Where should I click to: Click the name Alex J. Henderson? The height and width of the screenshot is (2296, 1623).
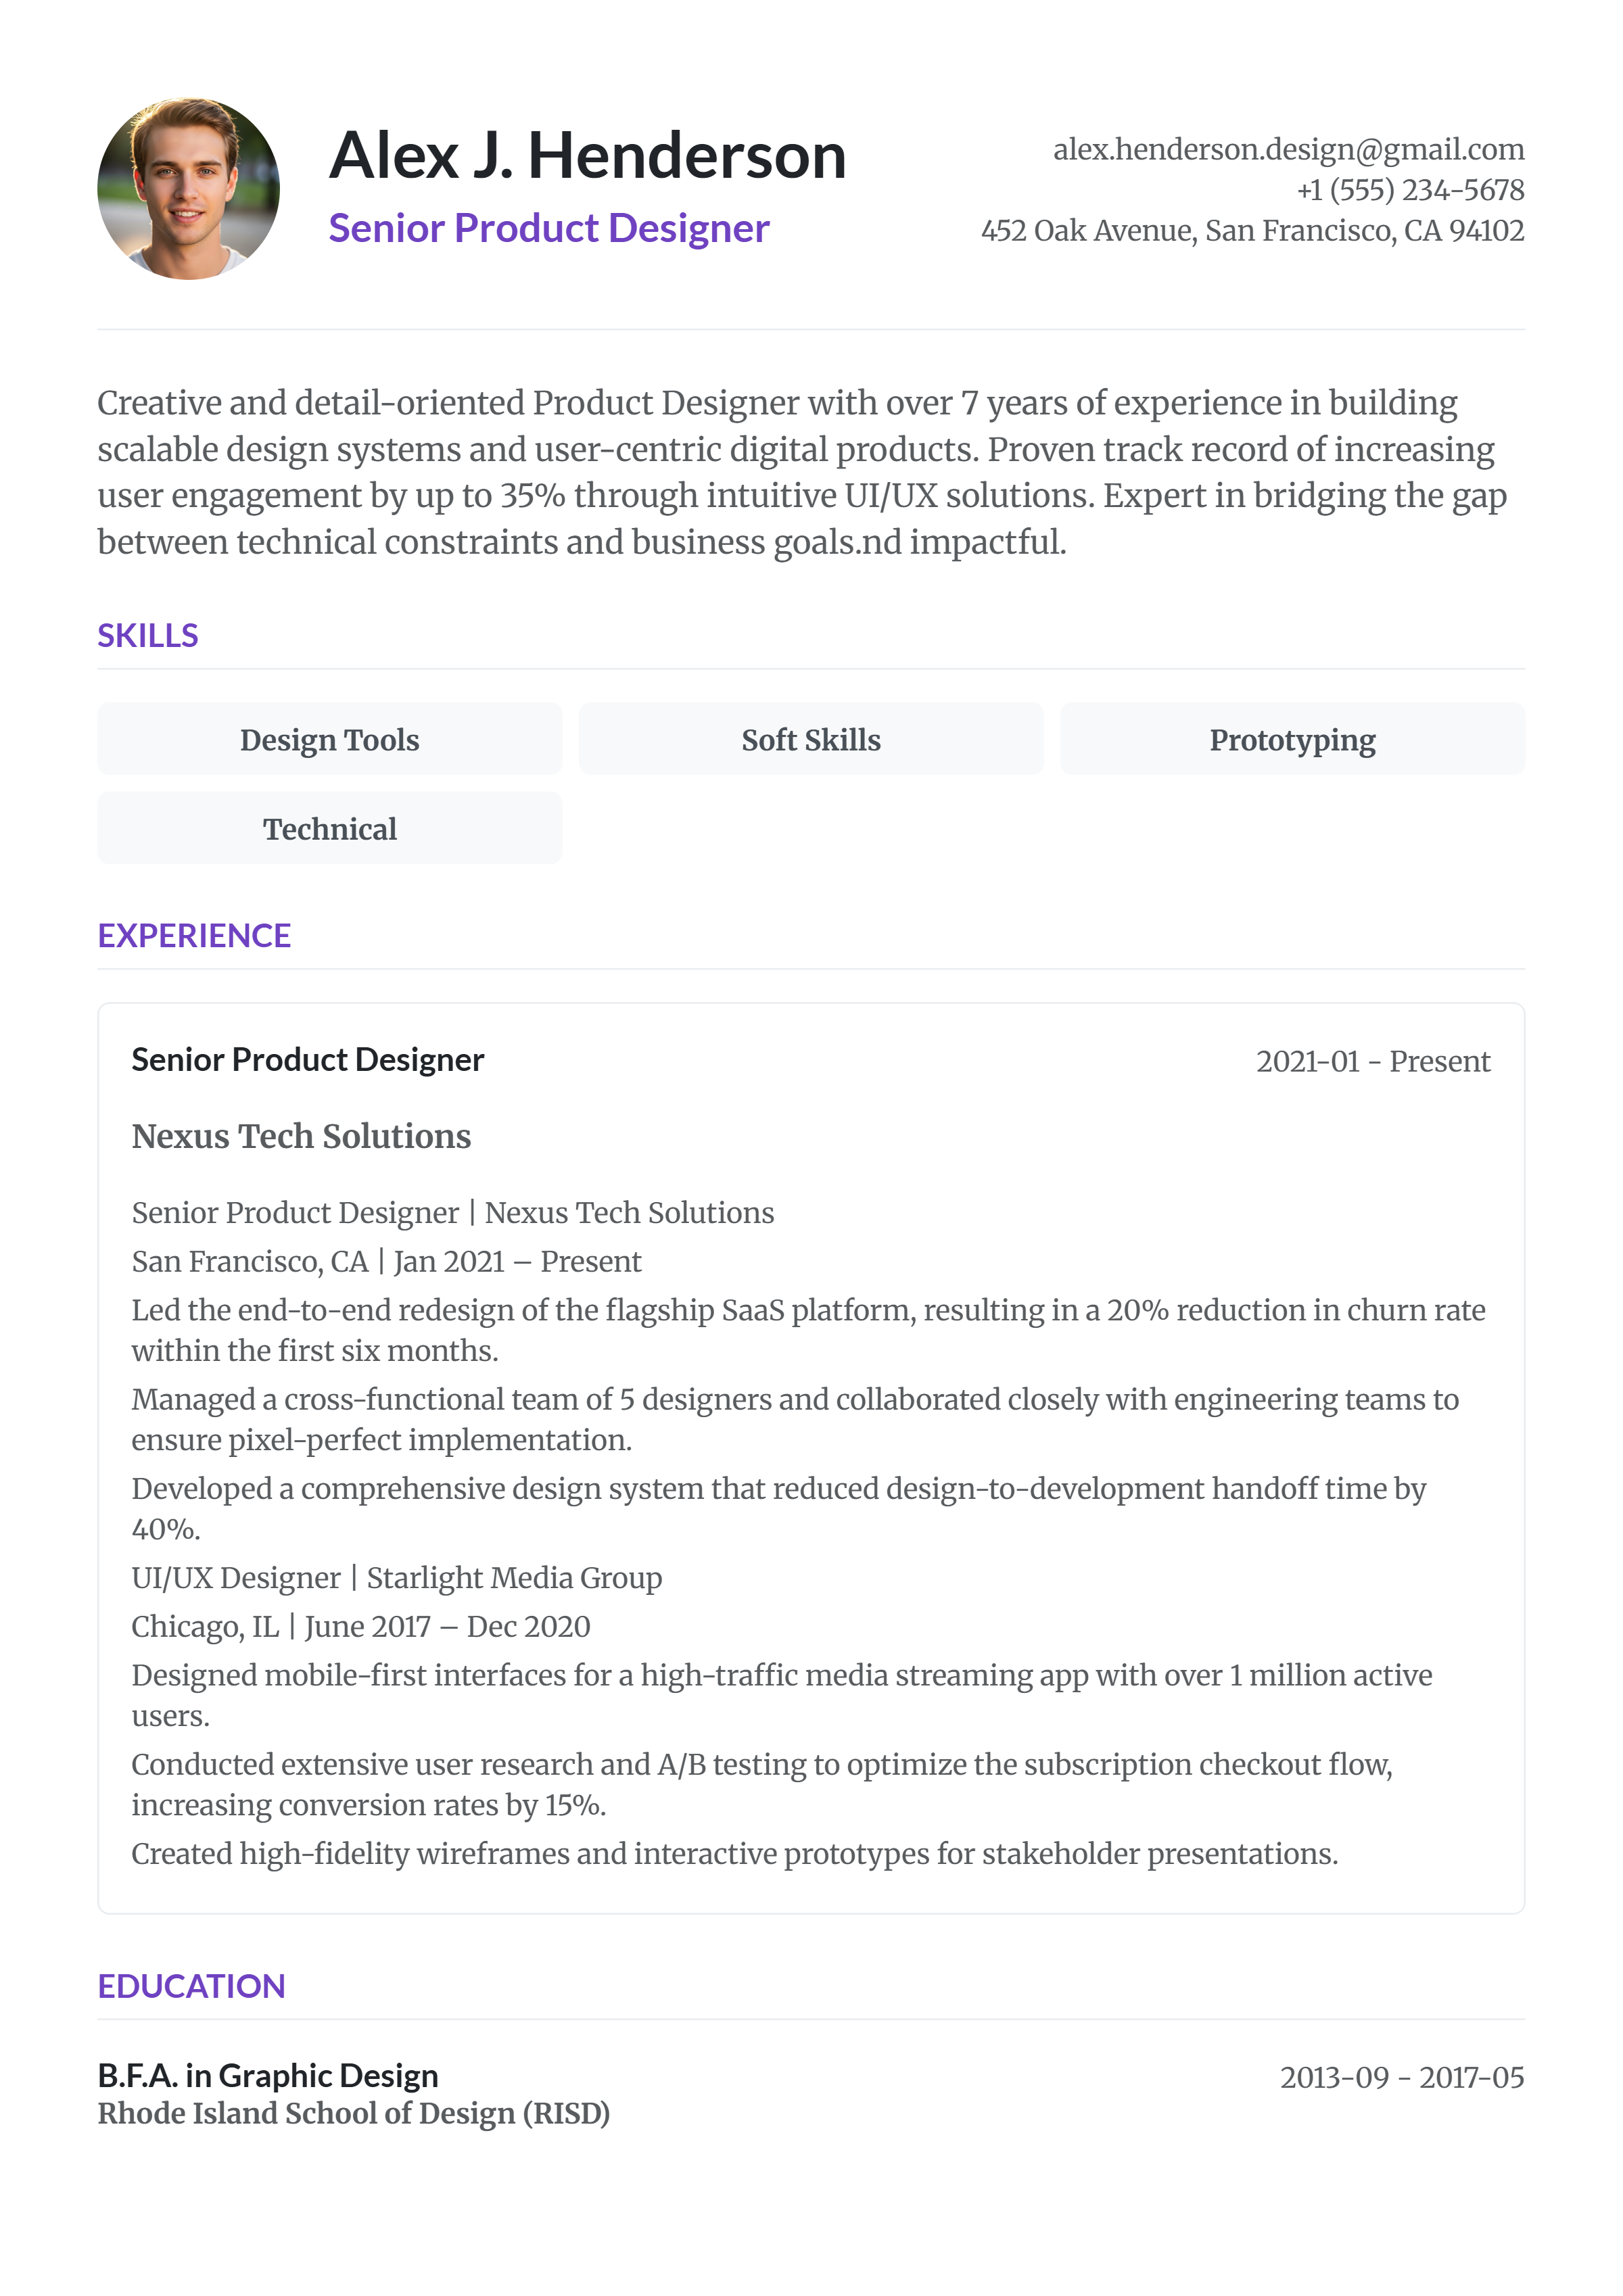click(x=587, y=156)
